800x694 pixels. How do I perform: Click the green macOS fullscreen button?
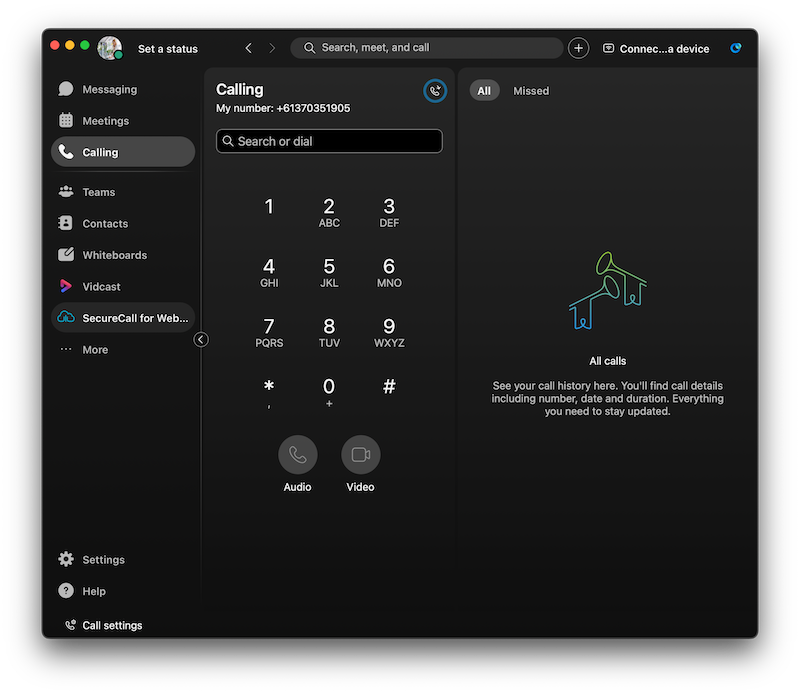coord(85,45)
